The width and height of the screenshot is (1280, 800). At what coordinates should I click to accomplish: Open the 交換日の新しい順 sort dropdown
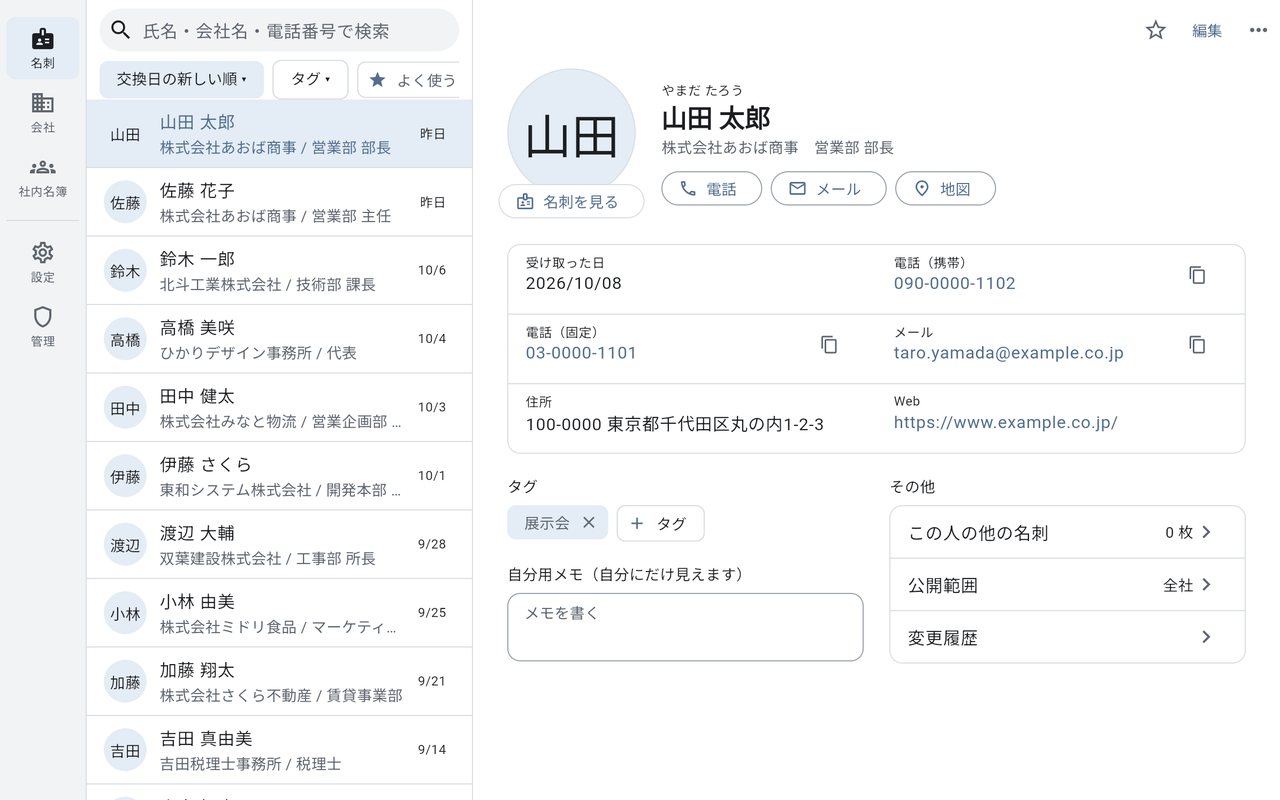pyautogui.click(x=181, y=79)
